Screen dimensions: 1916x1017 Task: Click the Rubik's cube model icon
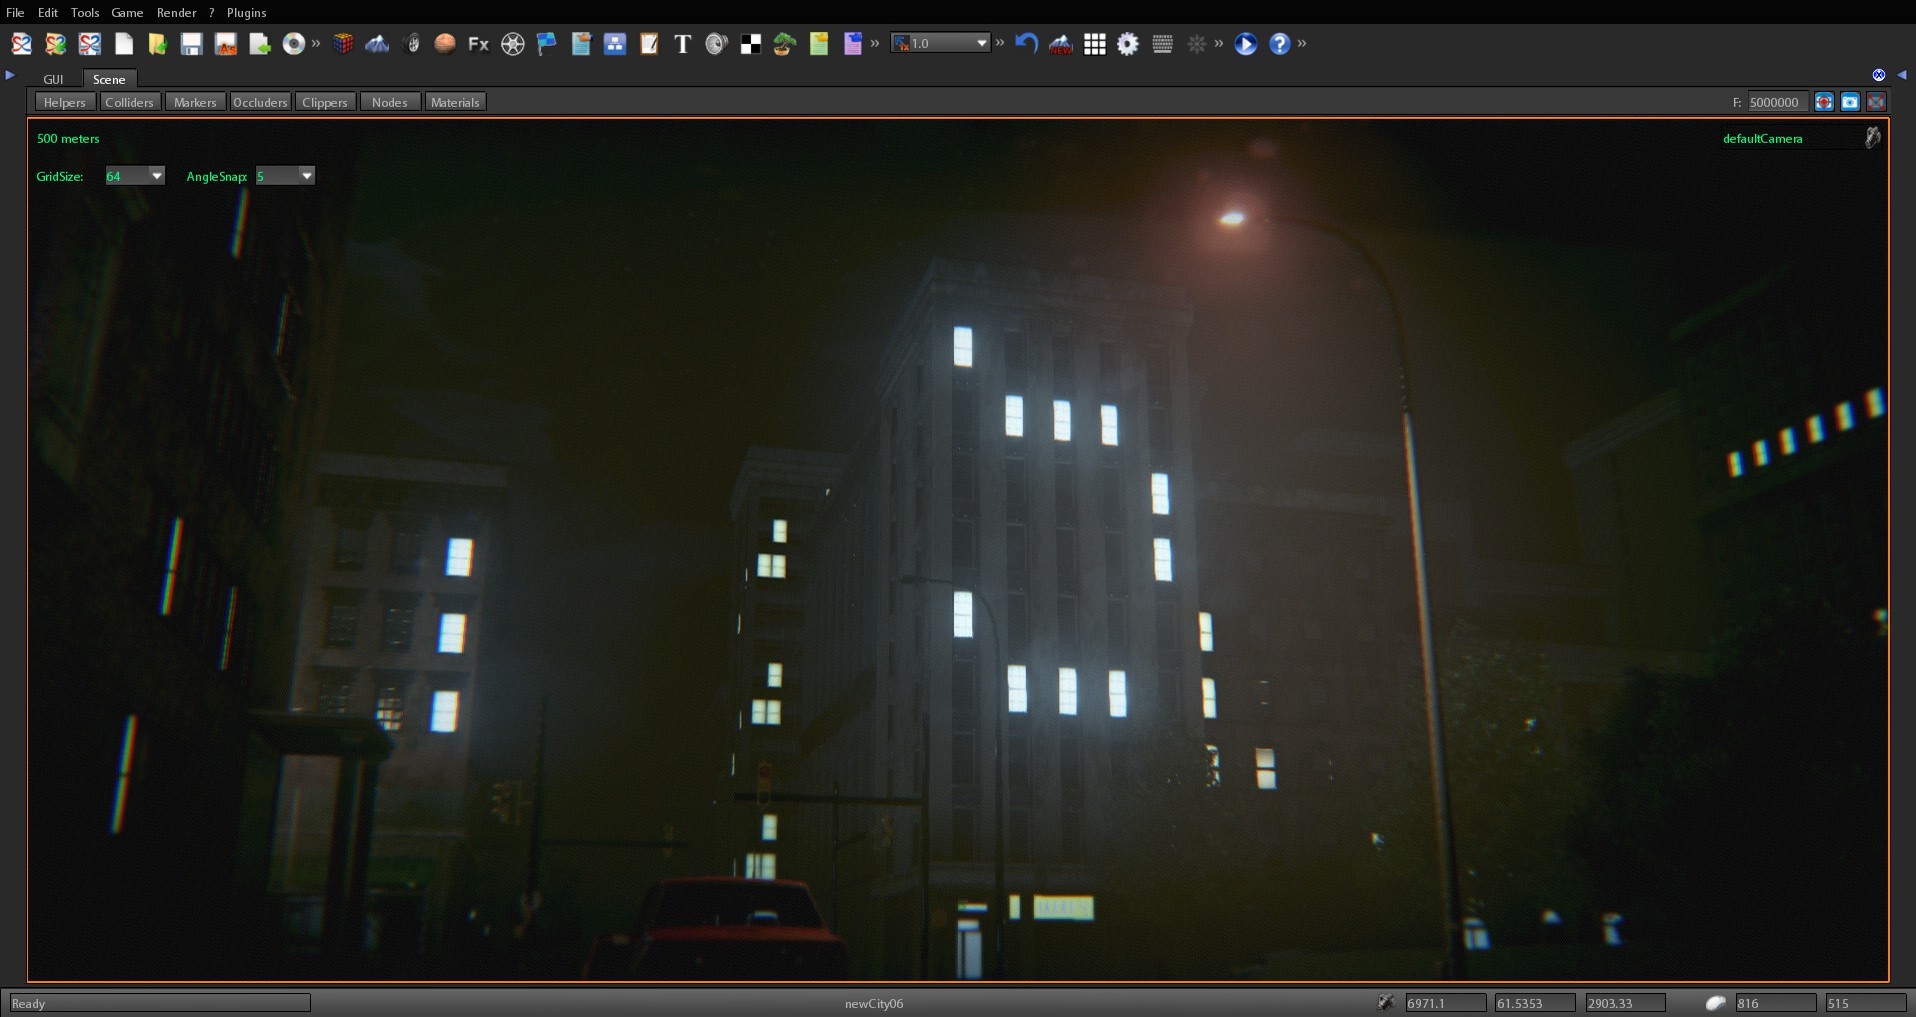point(343,44)
